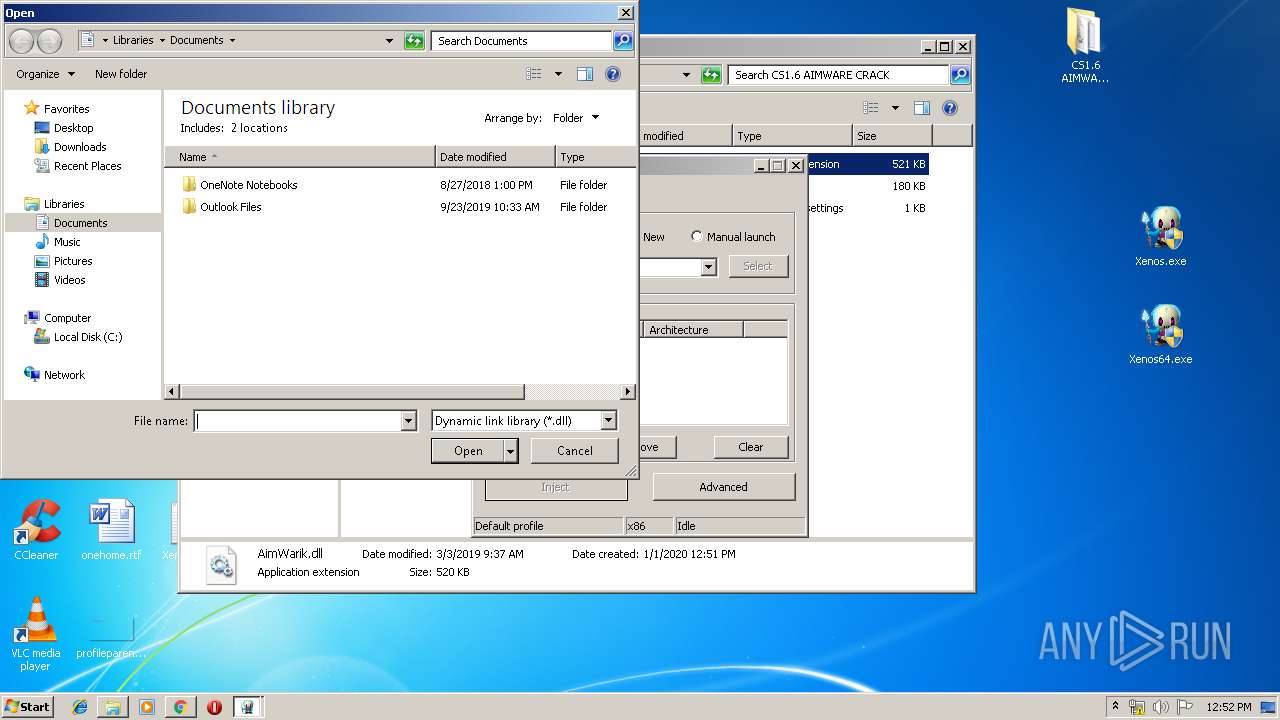This screenshot has width=1280, height=720.
Task: Select the Manual launch radio button
Action: [x=697, y=237]
